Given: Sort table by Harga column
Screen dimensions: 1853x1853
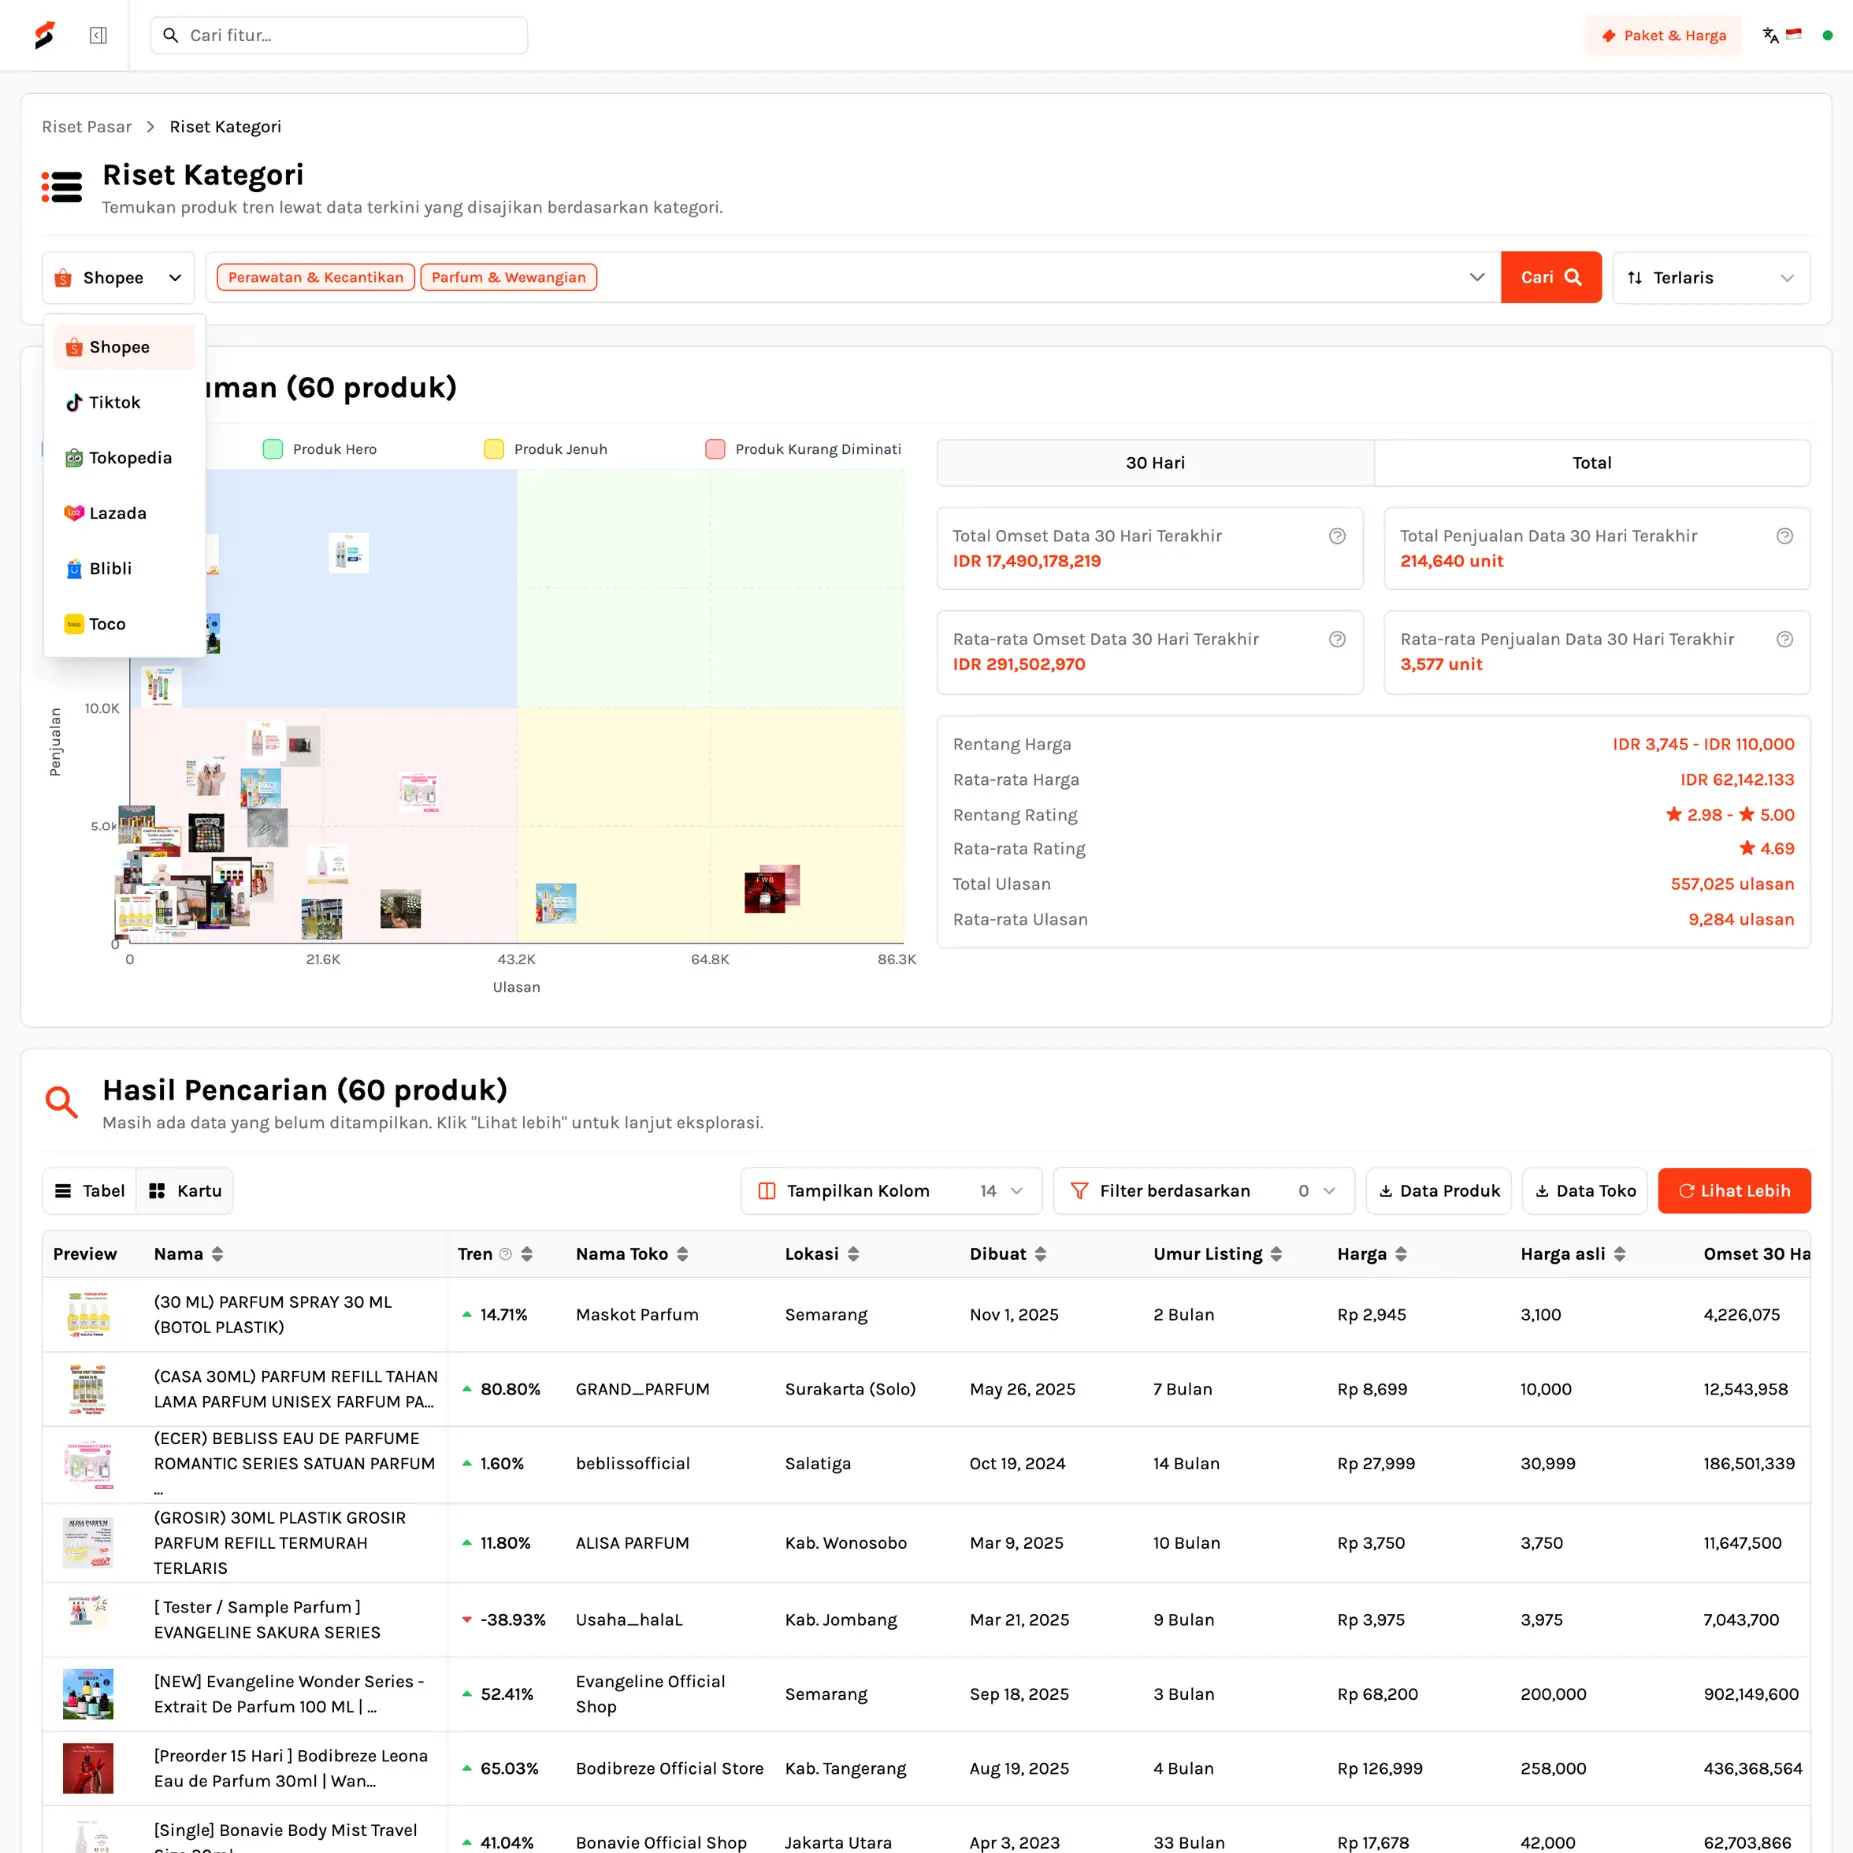Looking at the screenshot, I should (1400, 1254).
